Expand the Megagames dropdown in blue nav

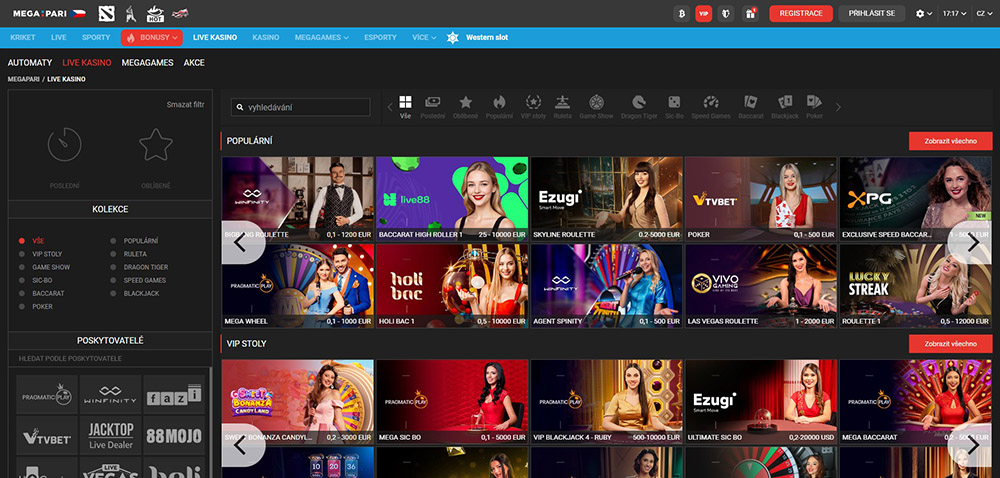[321, 38]
